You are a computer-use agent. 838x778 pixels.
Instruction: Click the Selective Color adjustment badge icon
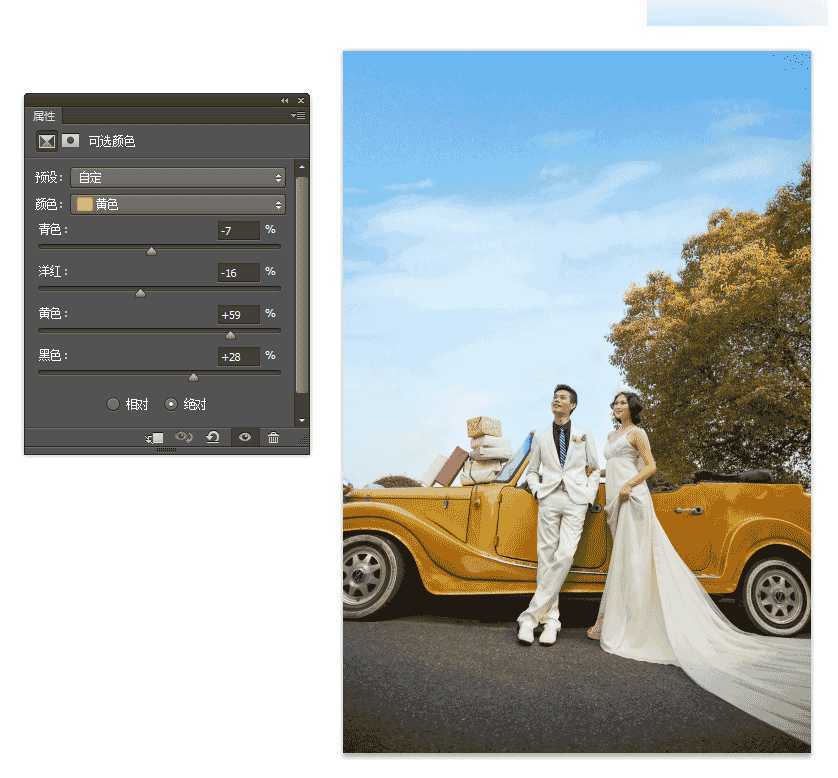tap(46, 141)
